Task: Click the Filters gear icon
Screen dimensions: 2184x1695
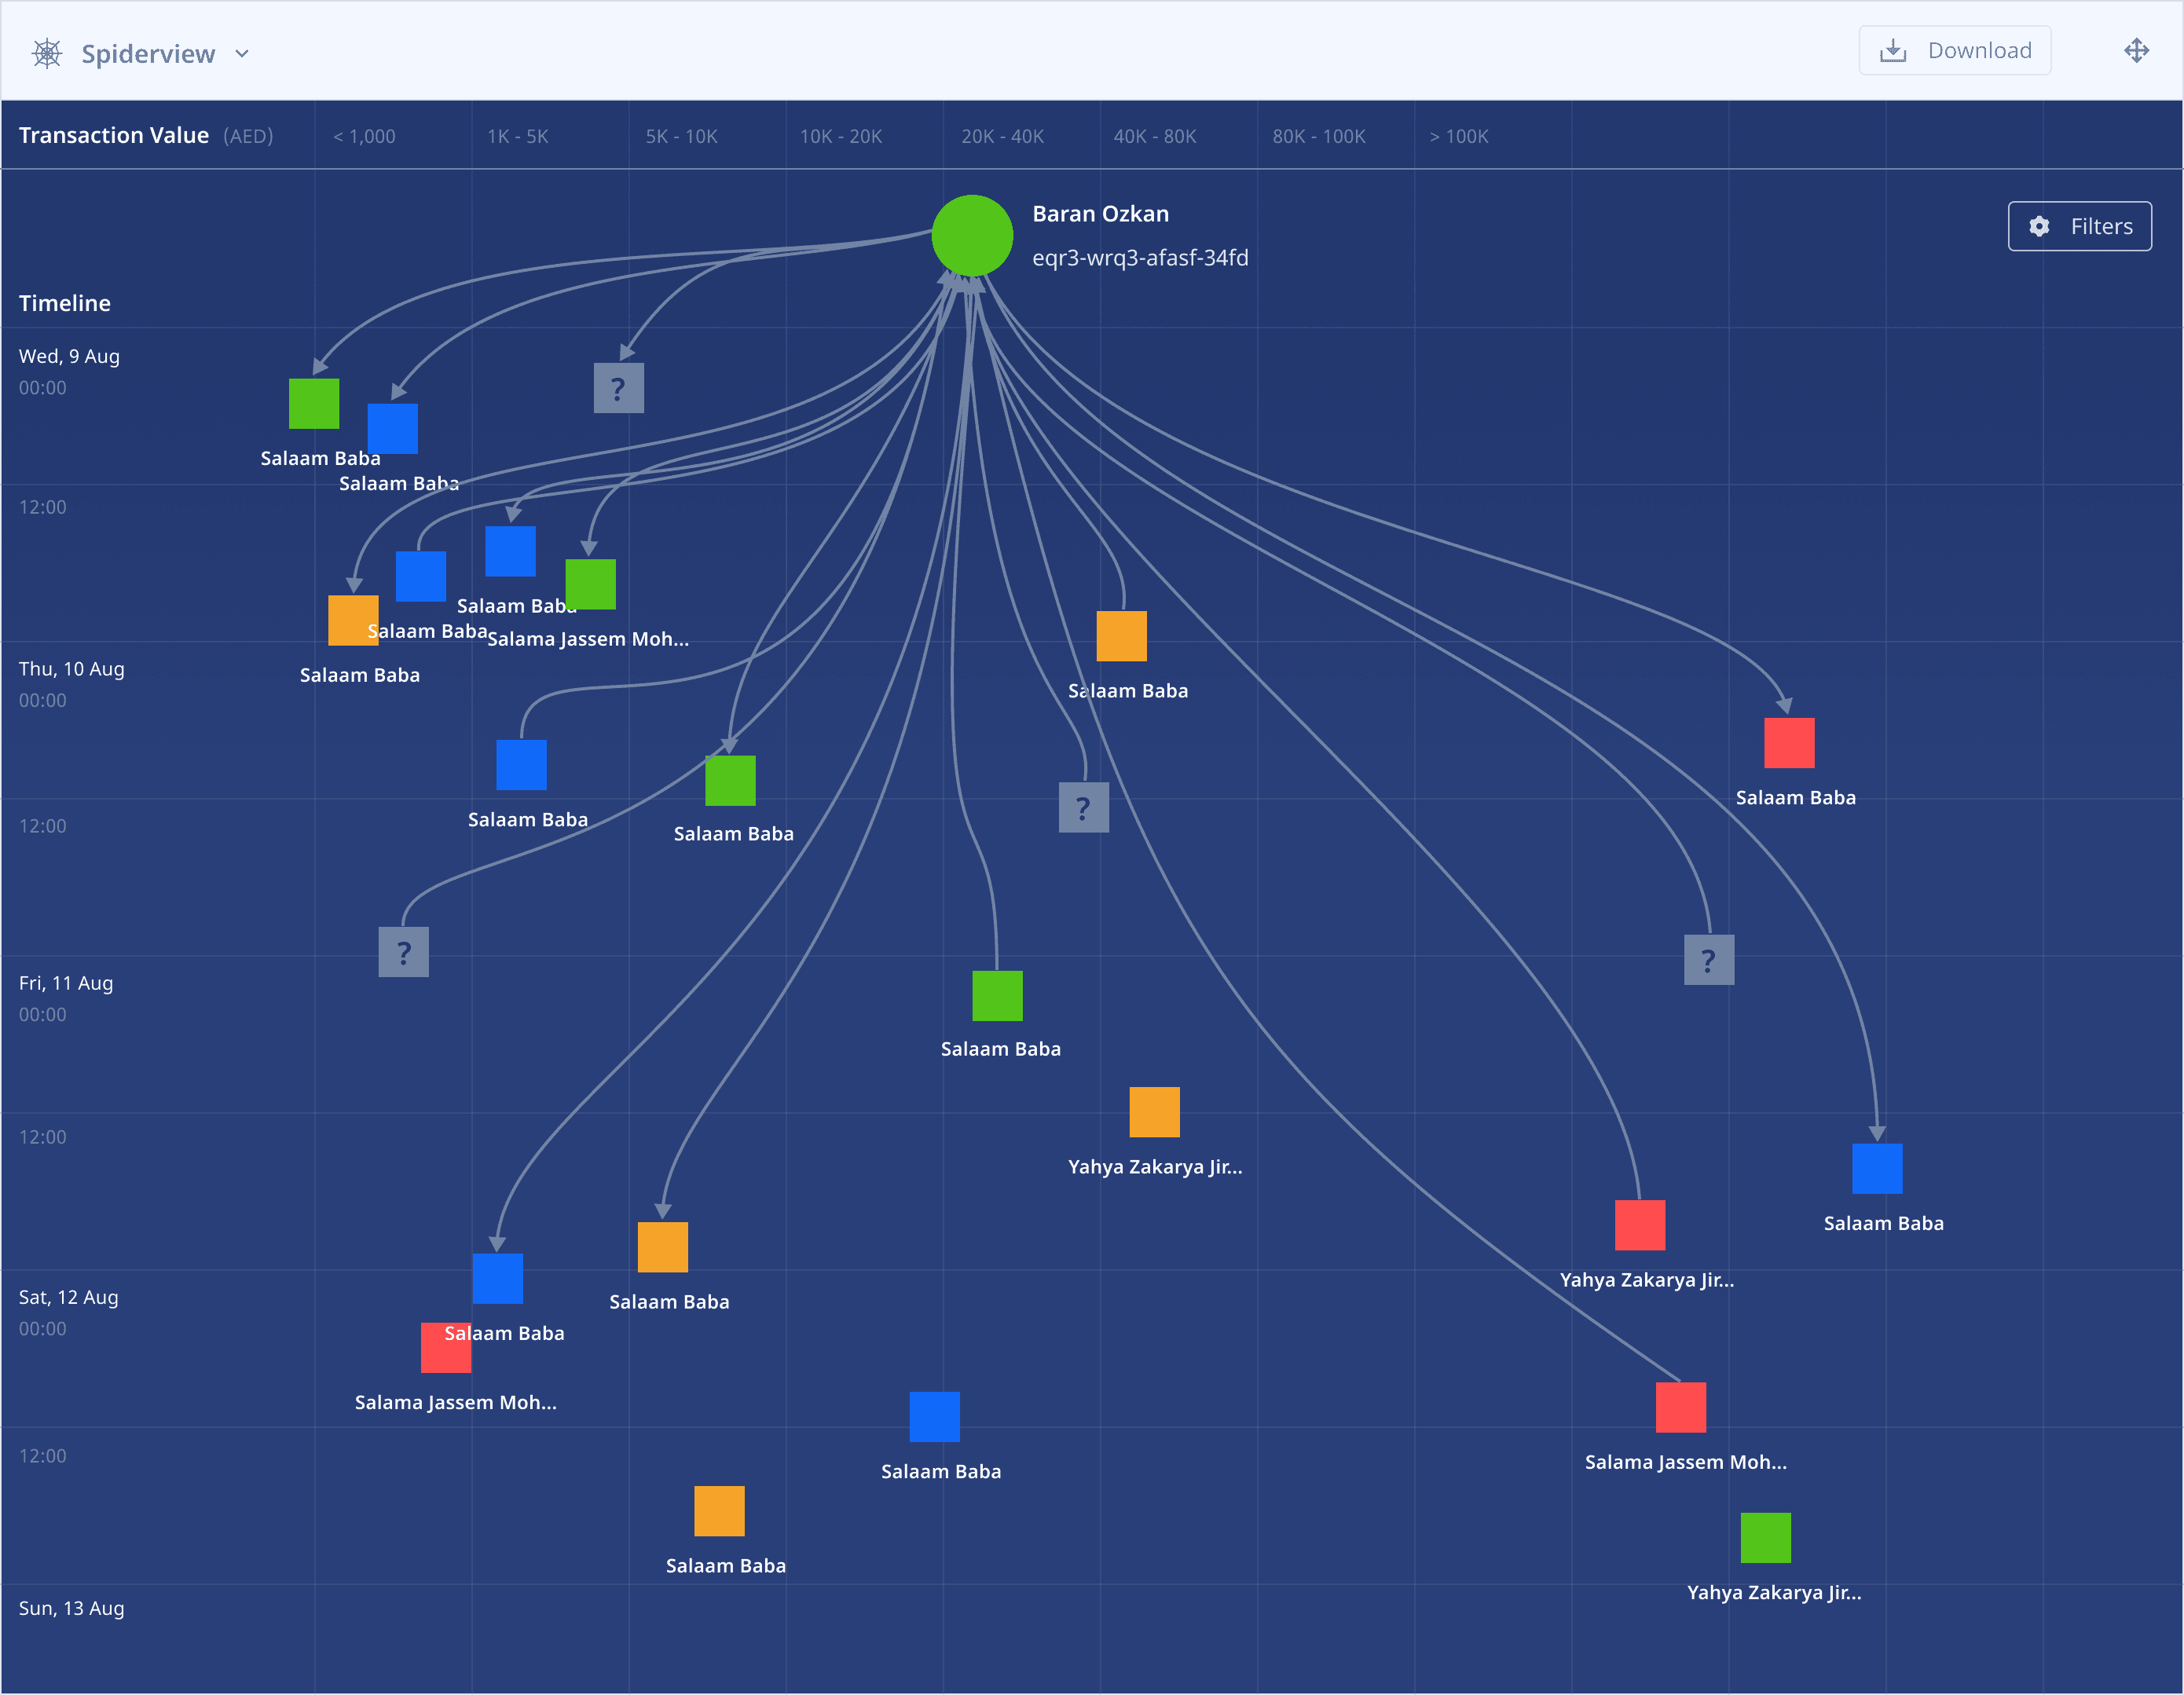Action: [2039, 227]
